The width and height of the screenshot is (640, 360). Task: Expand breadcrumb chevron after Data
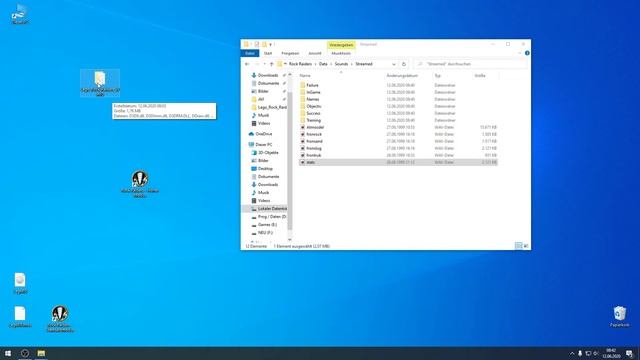(331, 64)
